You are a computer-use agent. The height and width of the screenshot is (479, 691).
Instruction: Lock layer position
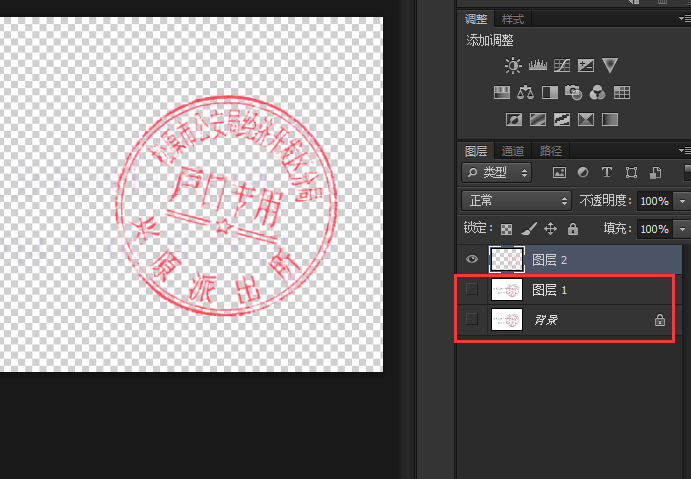pyautogui.click(x=550, y=229)
